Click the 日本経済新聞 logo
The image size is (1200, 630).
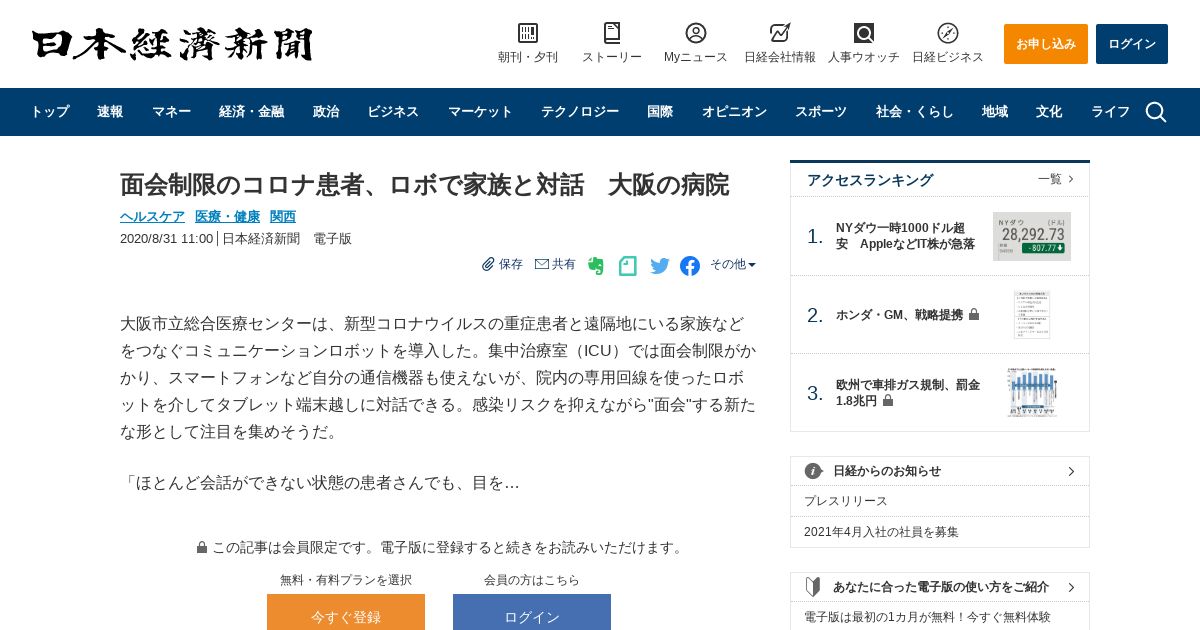coord(172,44)
